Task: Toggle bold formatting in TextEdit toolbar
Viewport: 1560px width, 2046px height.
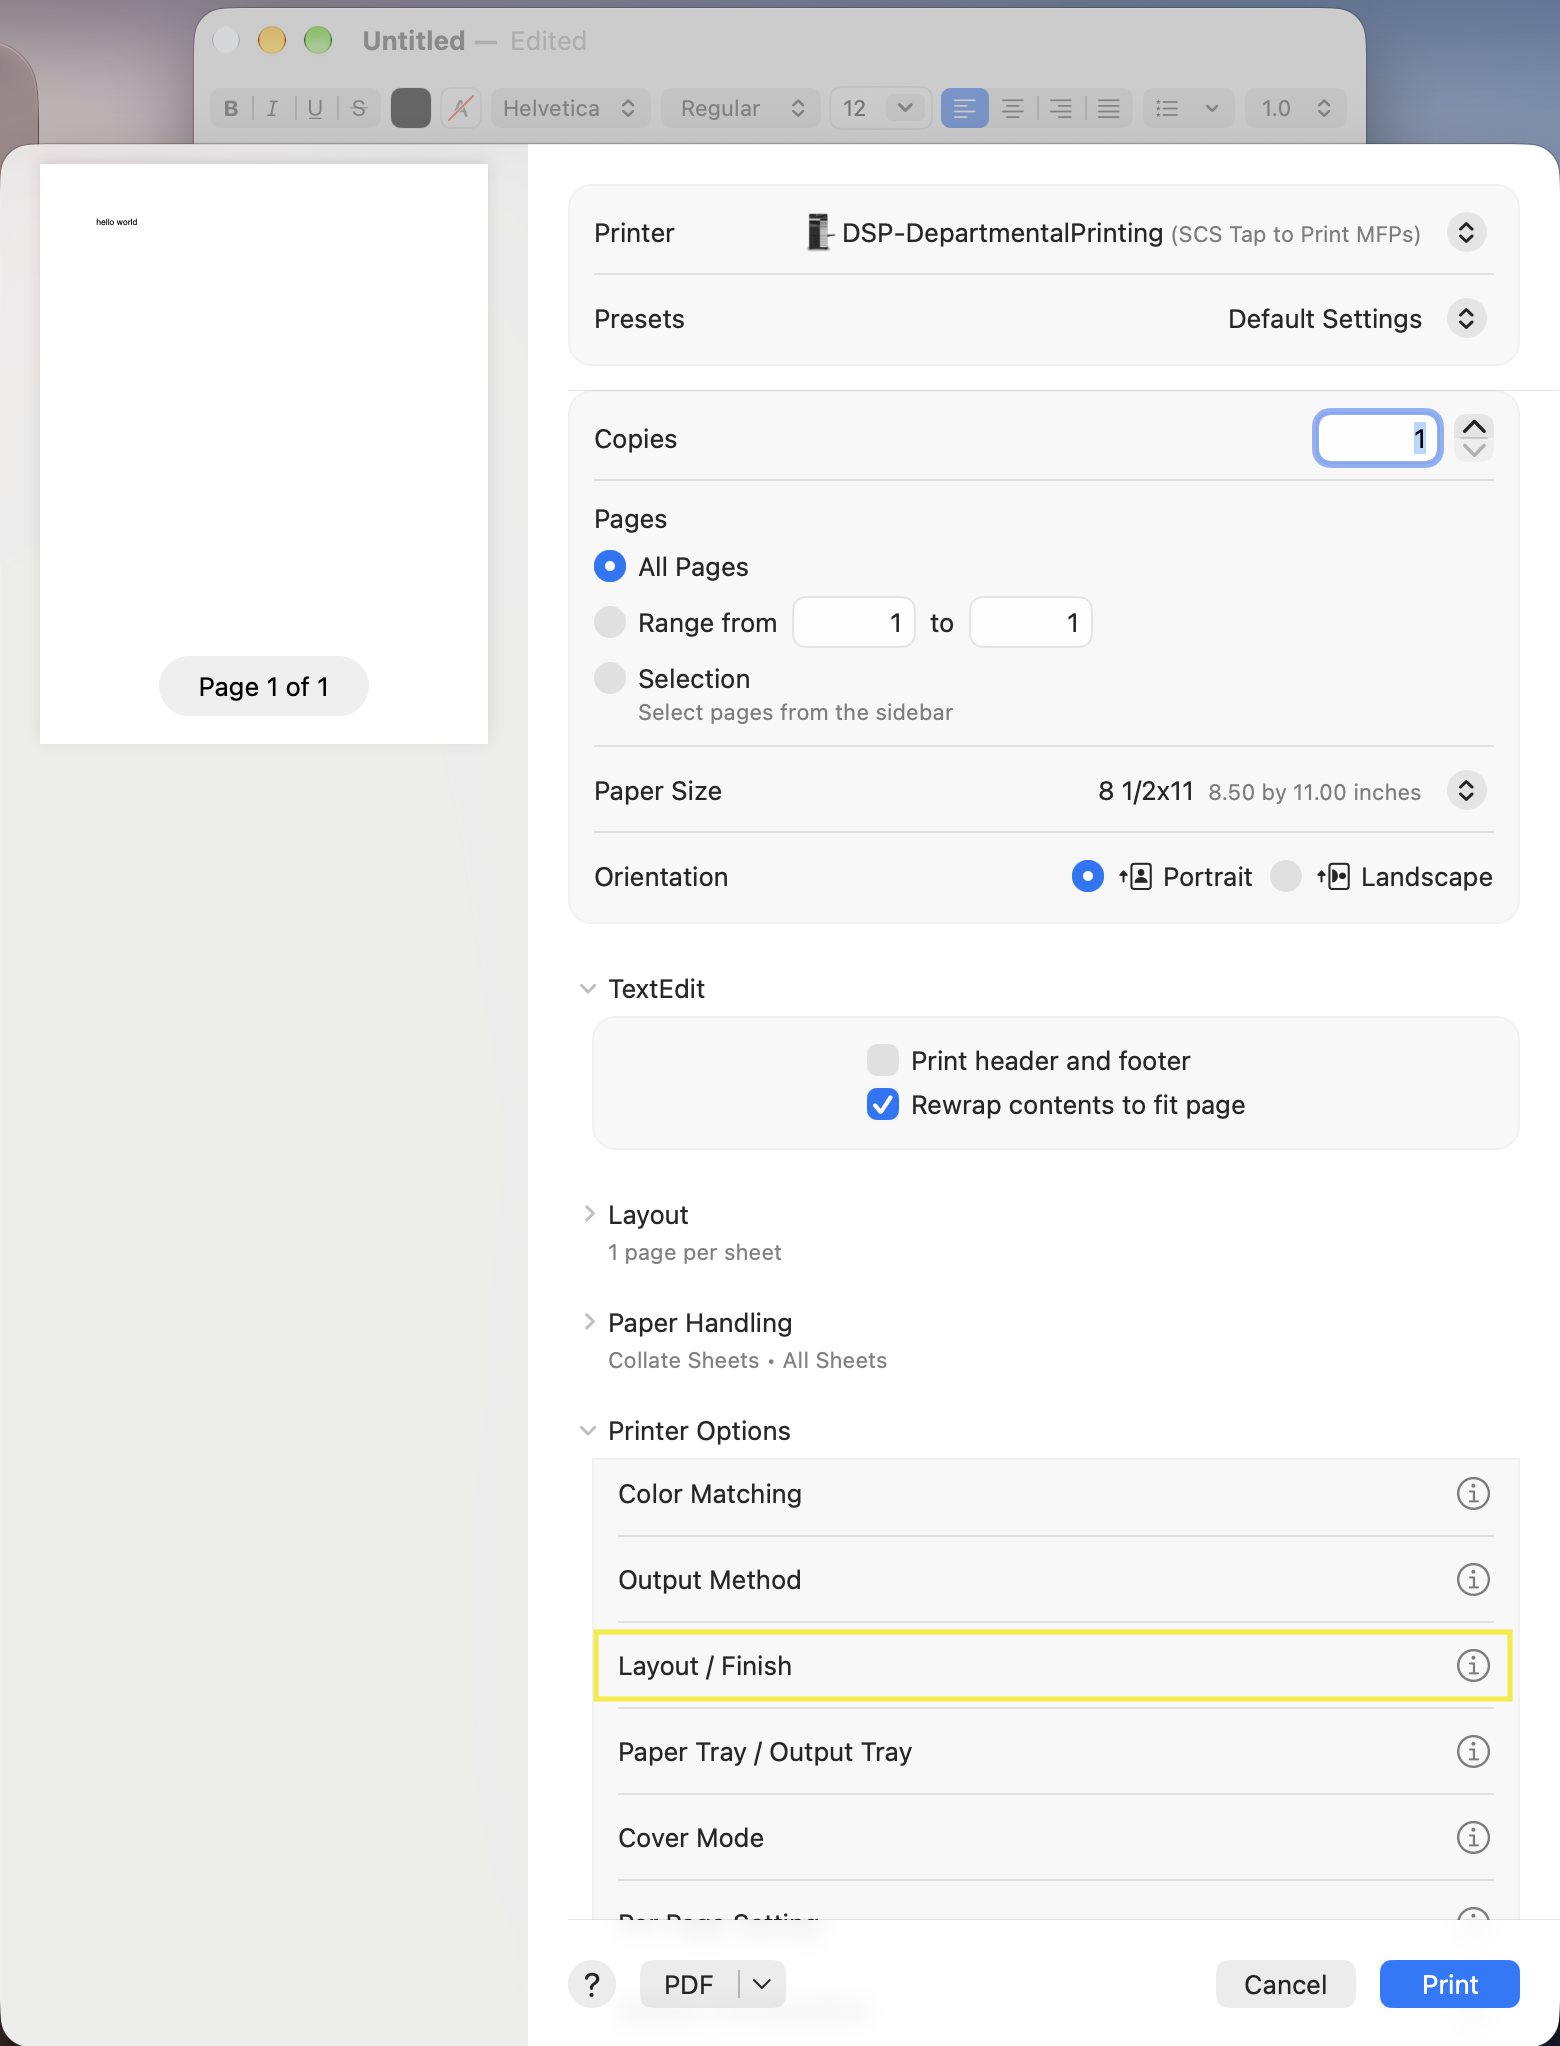Action: coord(231,108)
